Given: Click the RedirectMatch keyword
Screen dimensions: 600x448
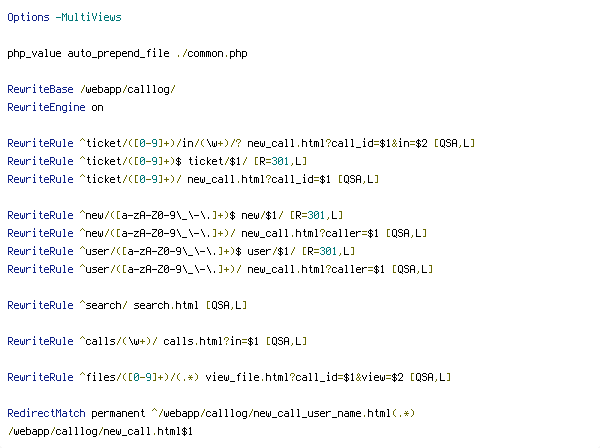Looking at the screenshot, I should pos(46,414).
